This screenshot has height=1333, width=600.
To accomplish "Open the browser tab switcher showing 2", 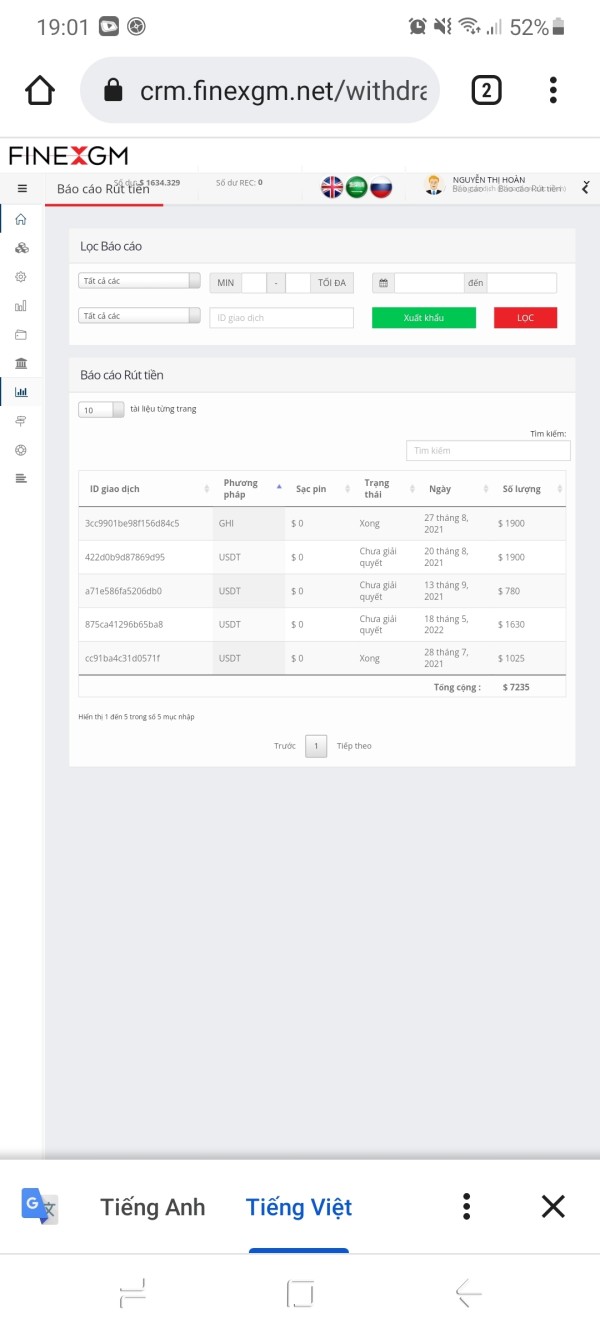I will click(486, 91).
